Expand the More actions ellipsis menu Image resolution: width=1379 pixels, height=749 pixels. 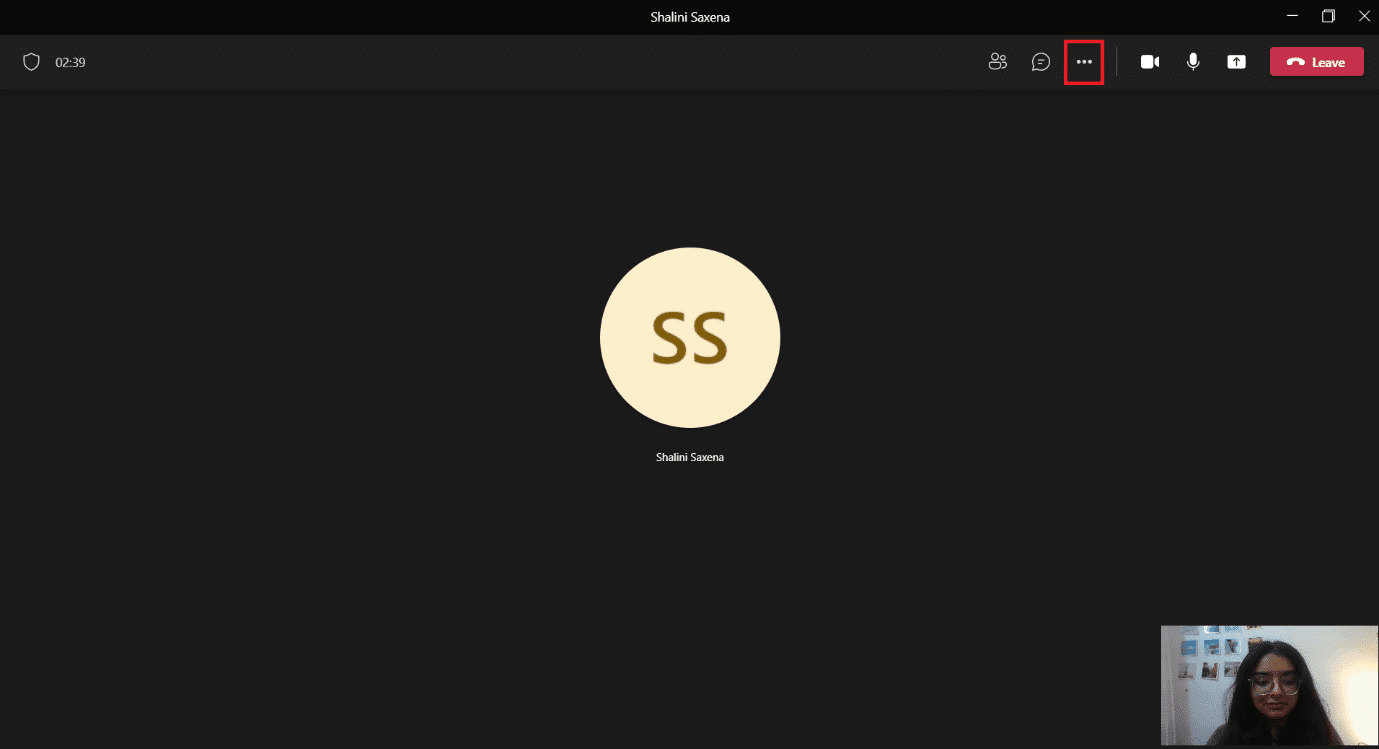1084,62
